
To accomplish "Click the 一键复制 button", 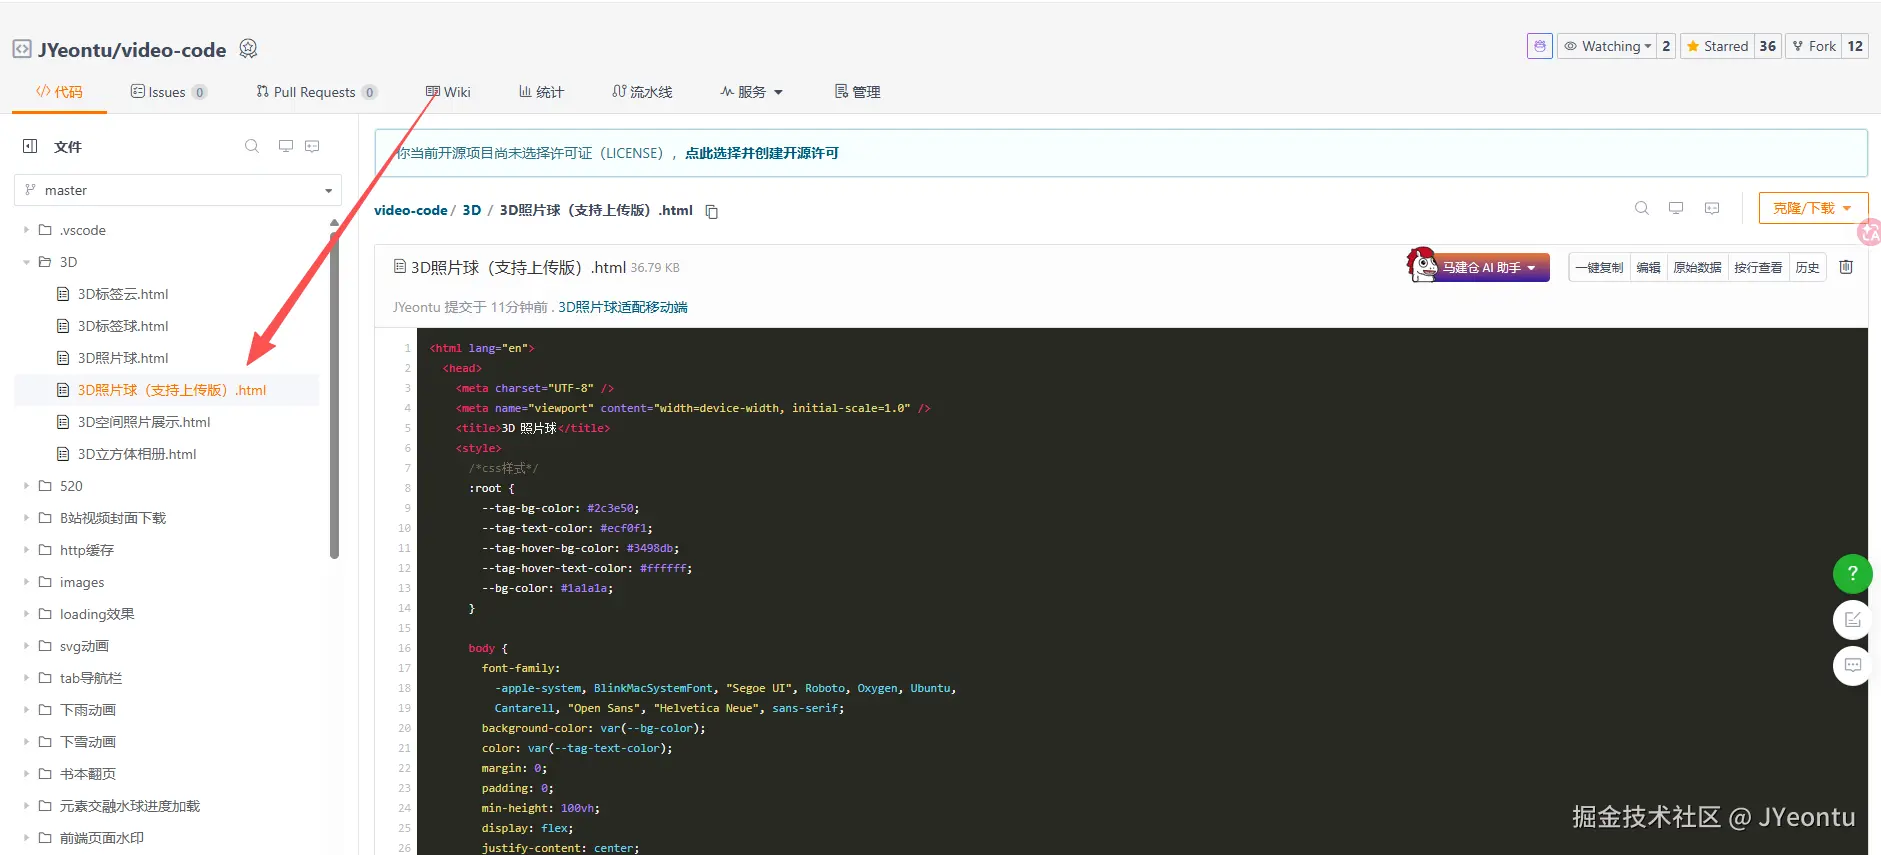I will [x=1599, y=267].
